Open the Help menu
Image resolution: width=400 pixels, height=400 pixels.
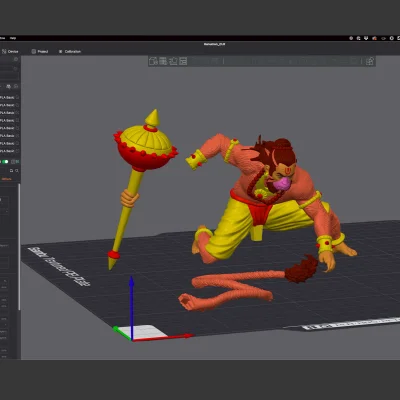[13, 38]
